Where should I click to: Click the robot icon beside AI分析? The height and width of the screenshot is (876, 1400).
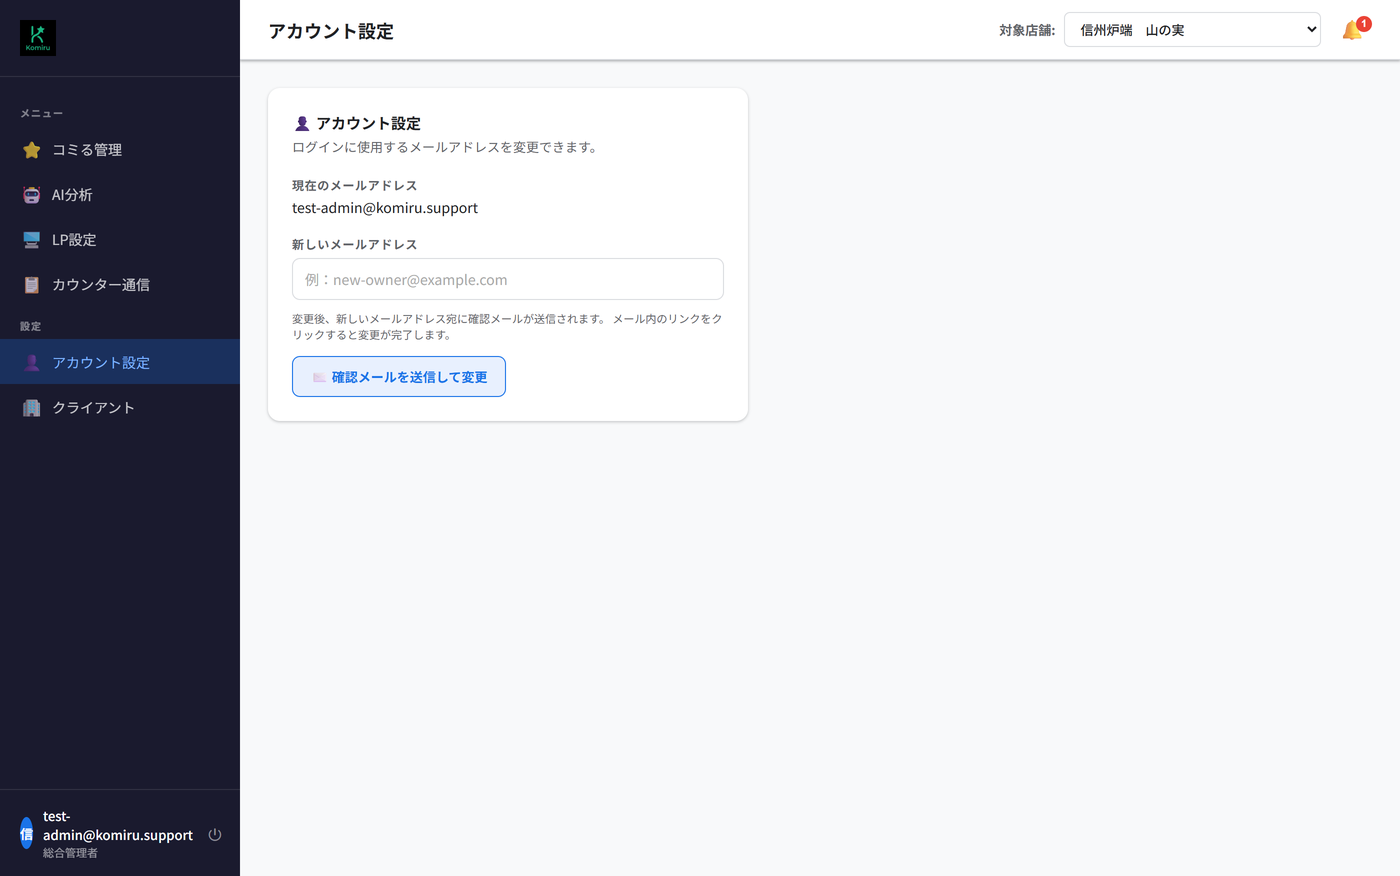pyautogui.click(x=32, y=195)
